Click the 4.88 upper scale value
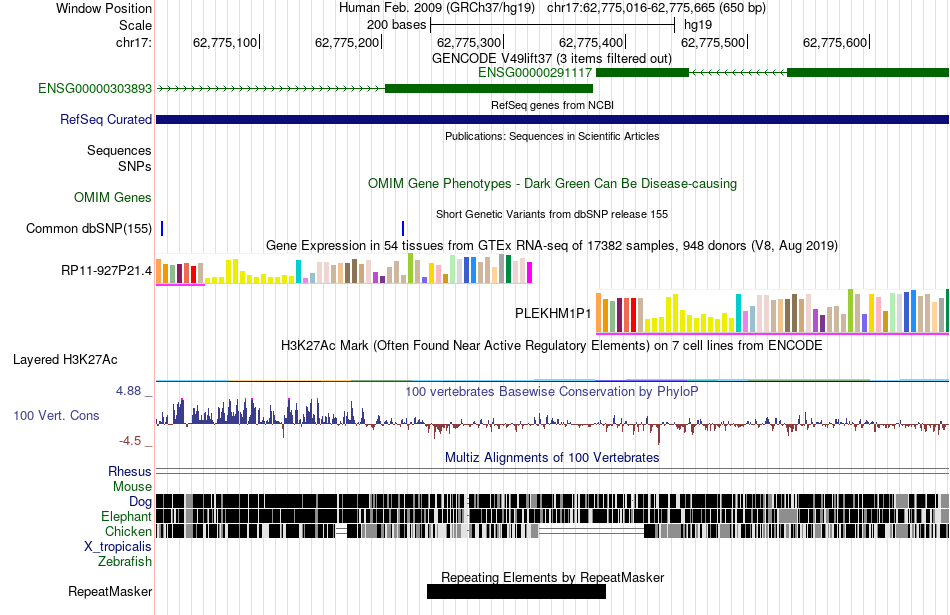 point(128,391)
